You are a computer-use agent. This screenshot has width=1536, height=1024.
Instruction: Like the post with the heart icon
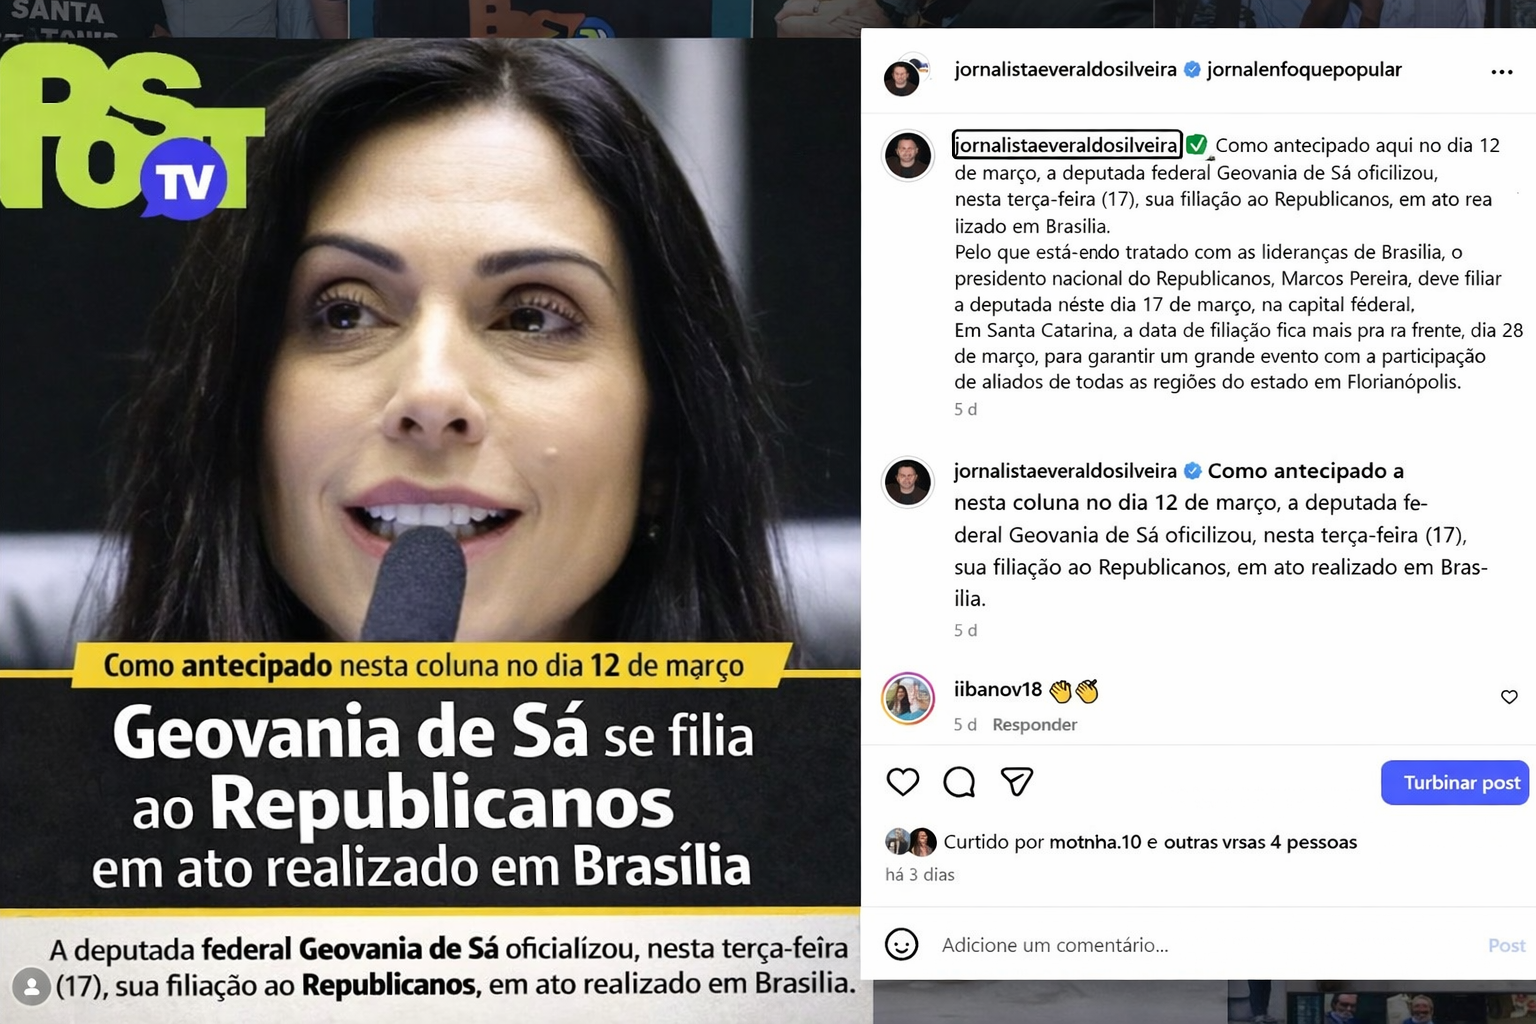[903, 782]
